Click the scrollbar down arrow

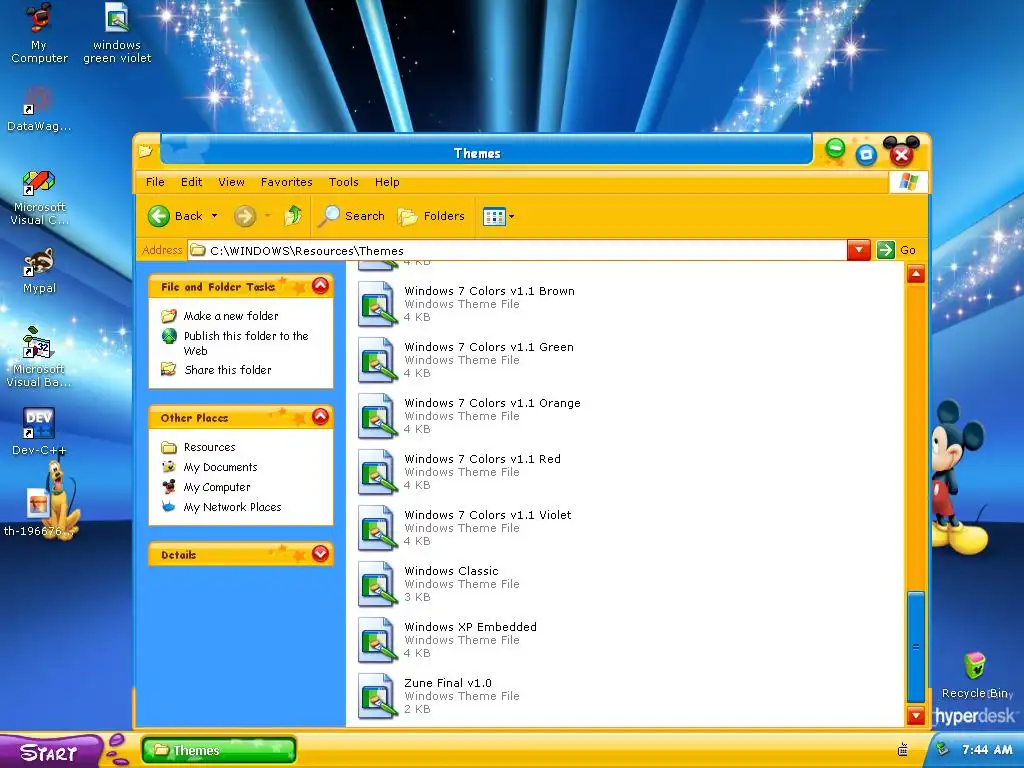[x=916, y=715]
